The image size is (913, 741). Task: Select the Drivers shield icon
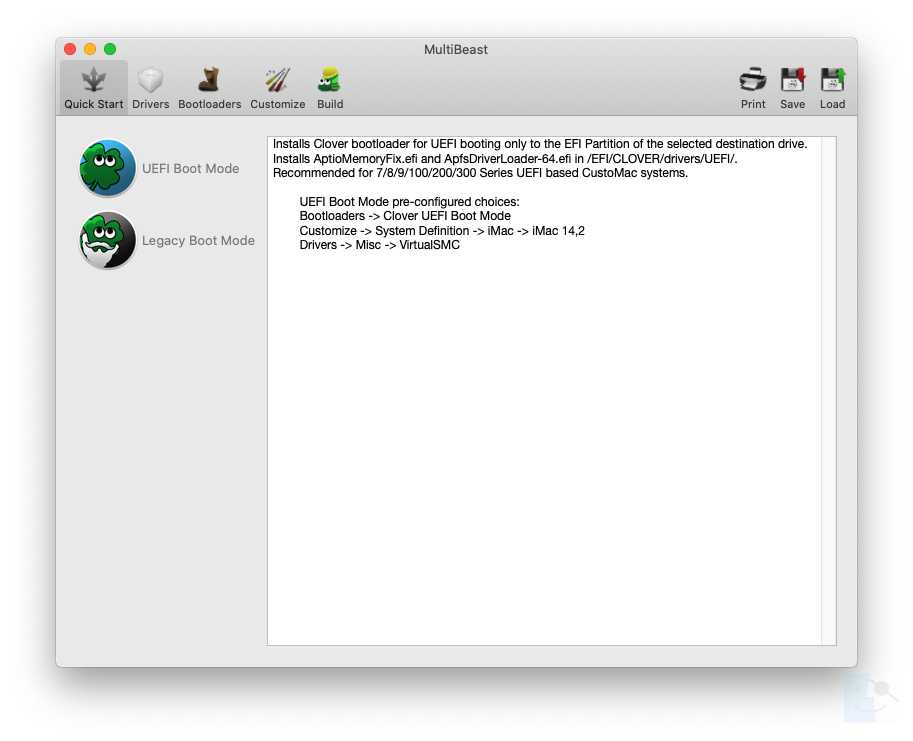click(x=150, y=80)
